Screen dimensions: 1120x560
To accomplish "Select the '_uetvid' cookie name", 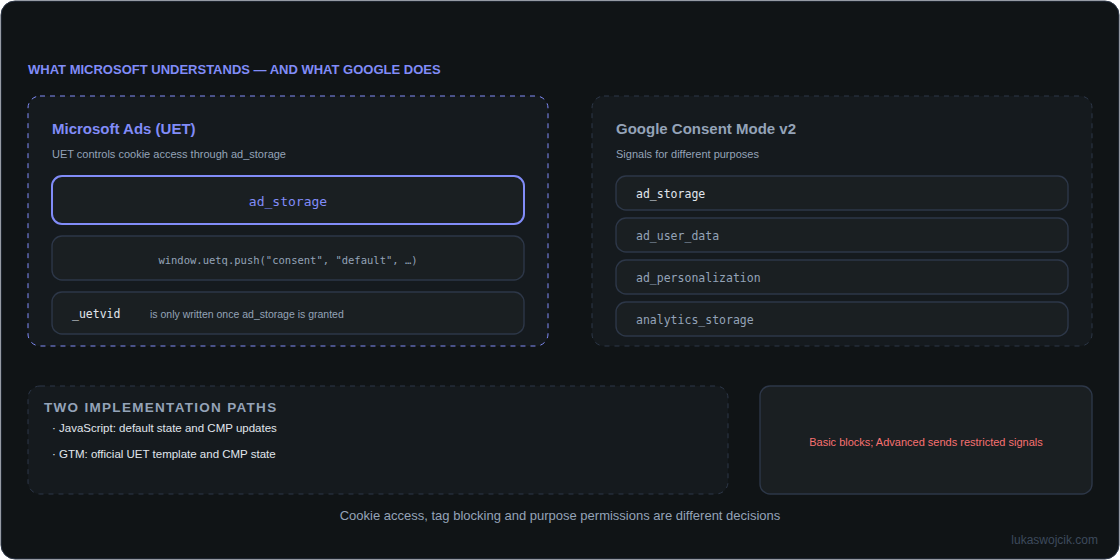I will click(x=96, y=314).
